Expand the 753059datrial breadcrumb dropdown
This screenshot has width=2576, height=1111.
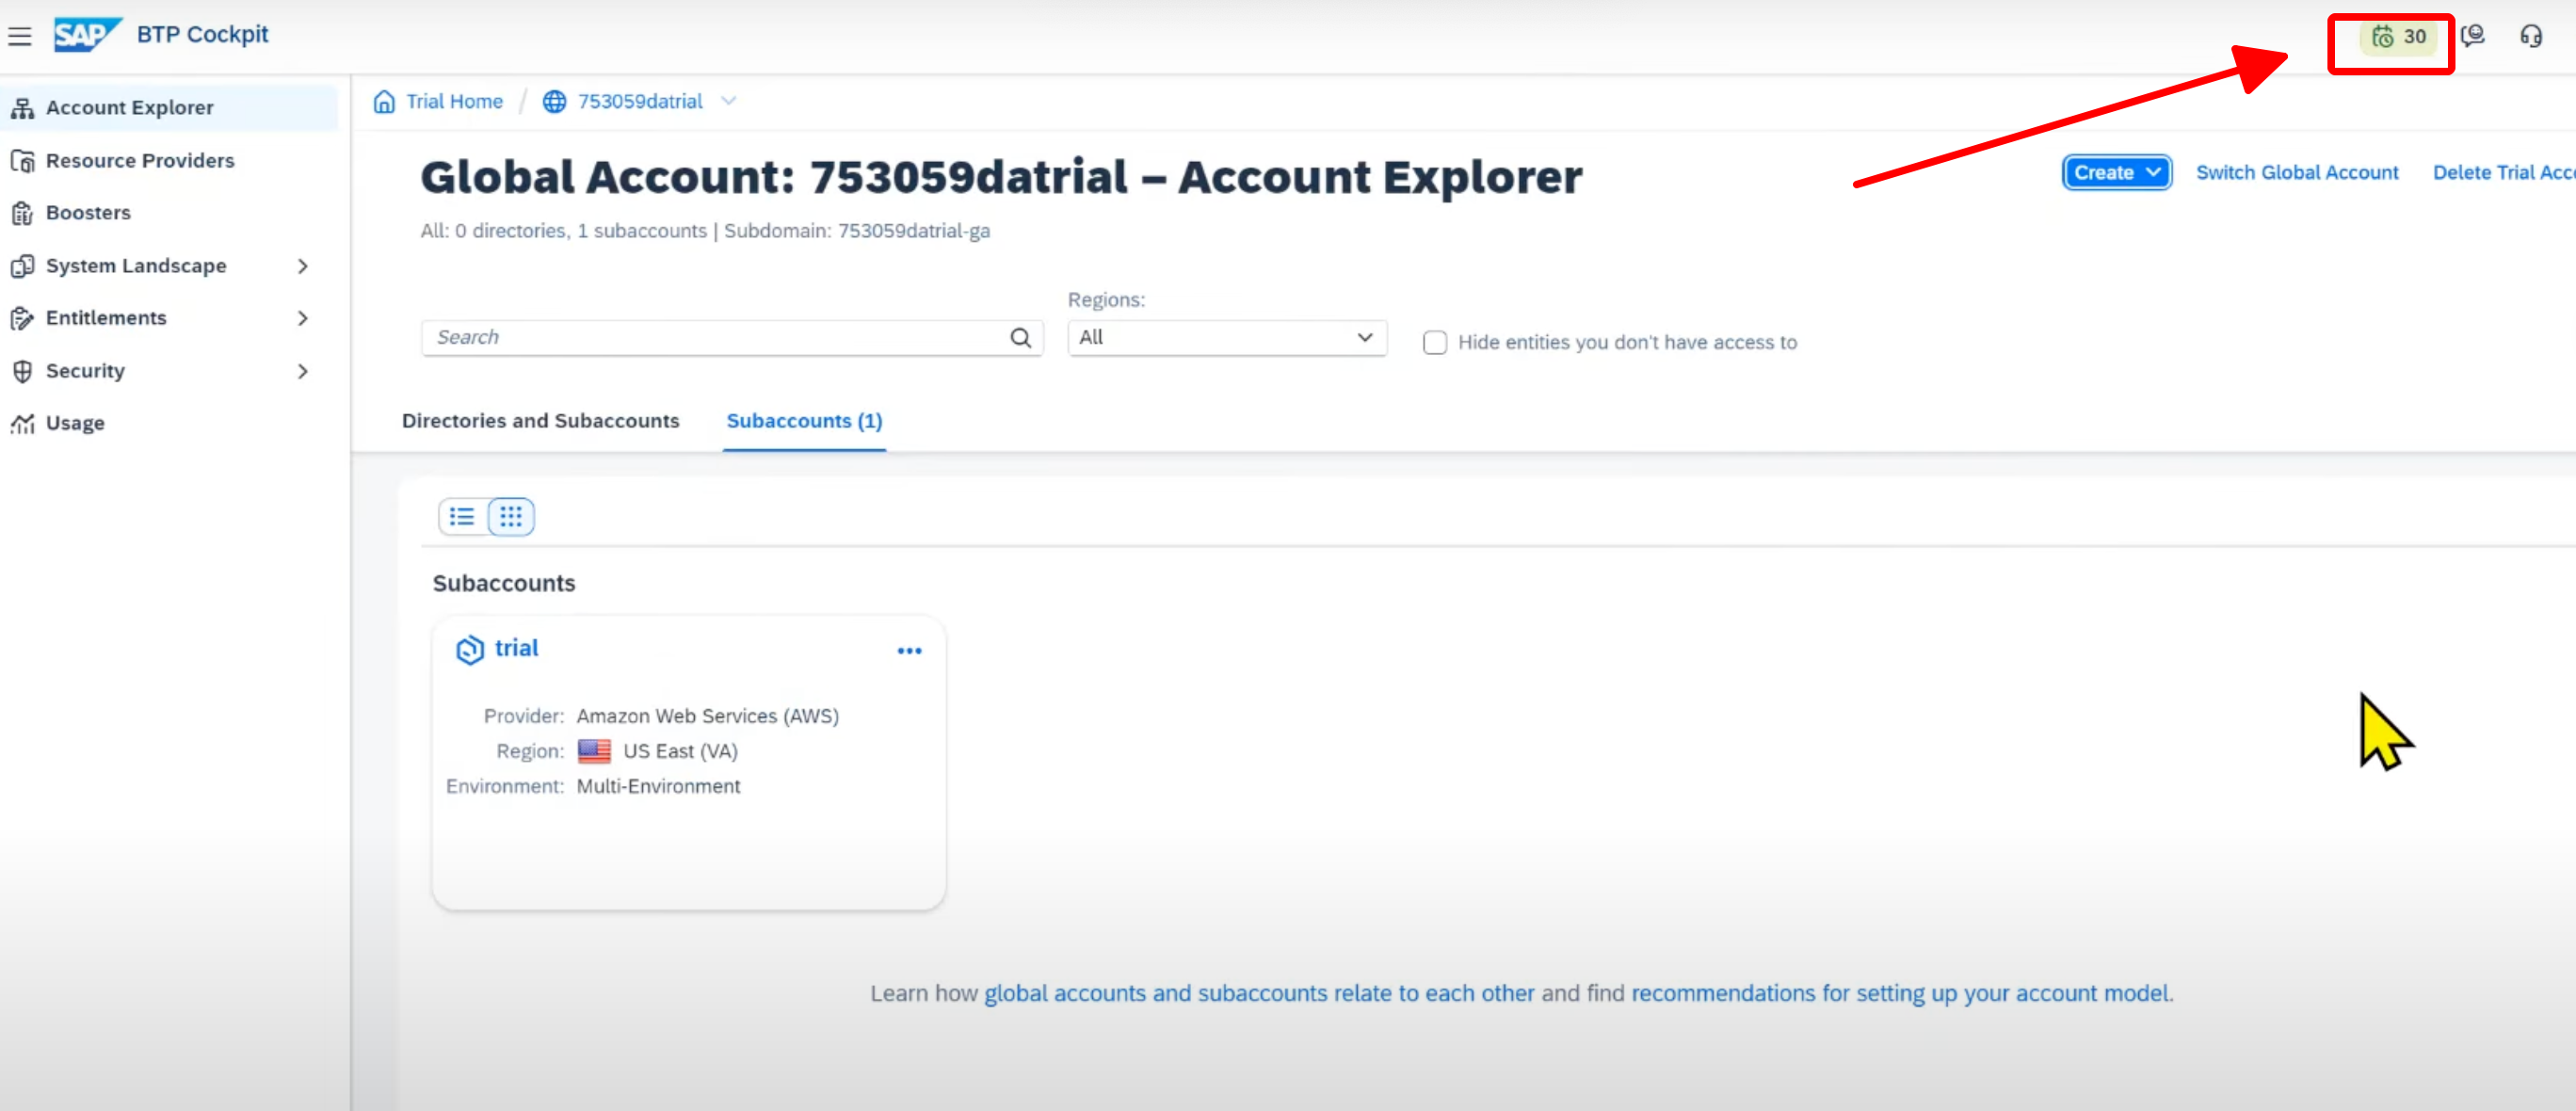(x=729, y=101)
